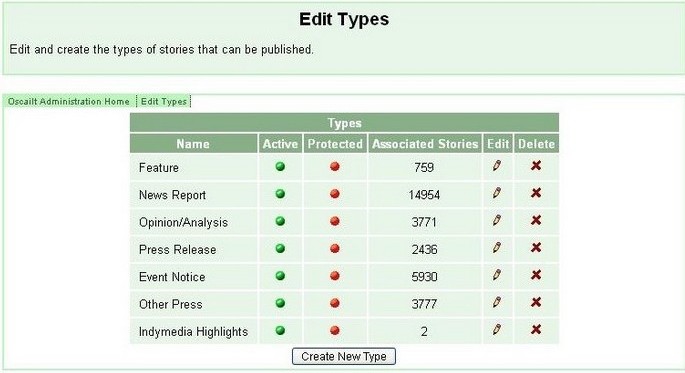The width and height of the screenshot is (685, 373).
Task: Click the Press Release name cell
Action: [x=194, y=249]
